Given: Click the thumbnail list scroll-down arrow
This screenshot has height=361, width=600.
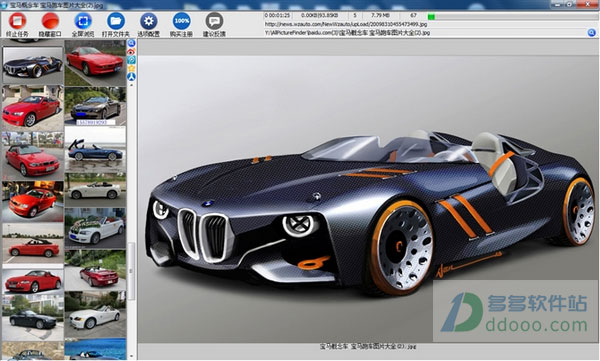Looking at the screenshot, I should (131, 356).
